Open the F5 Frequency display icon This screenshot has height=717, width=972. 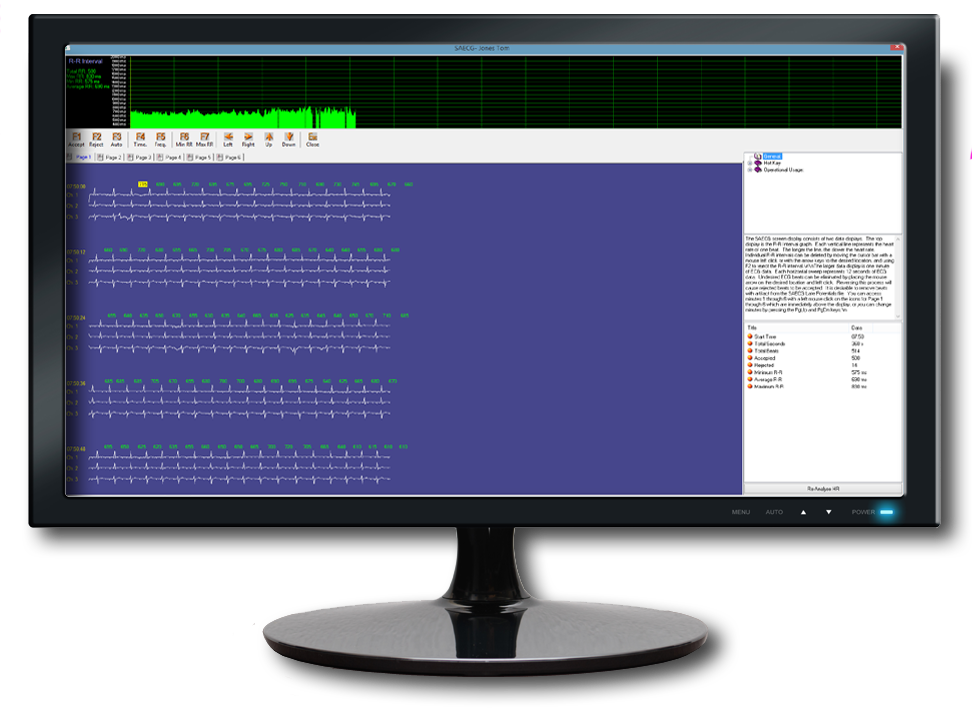(161, 137)
